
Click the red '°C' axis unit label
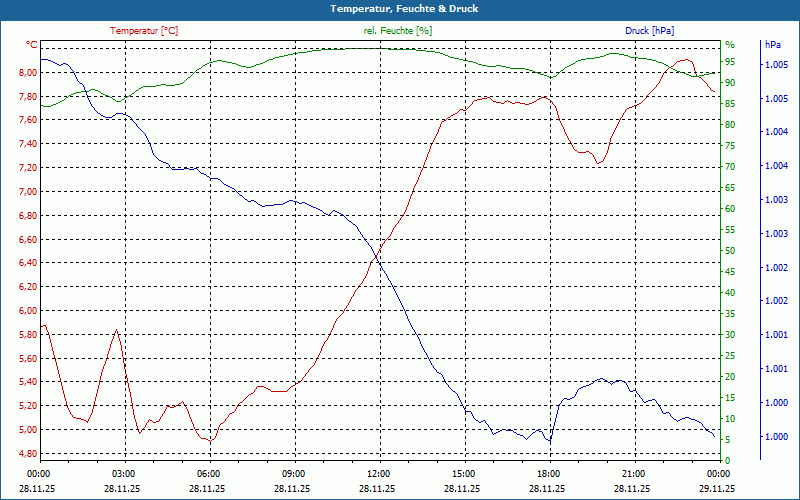tap(32, 45)
